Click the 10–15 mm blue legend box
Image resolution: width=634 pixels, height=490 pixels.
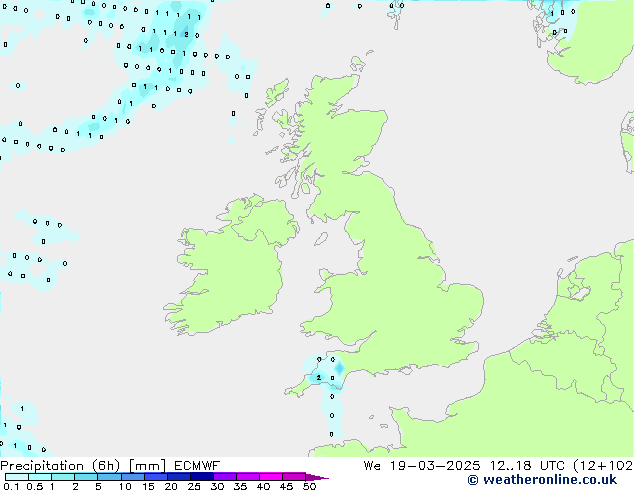coord(133,477)
